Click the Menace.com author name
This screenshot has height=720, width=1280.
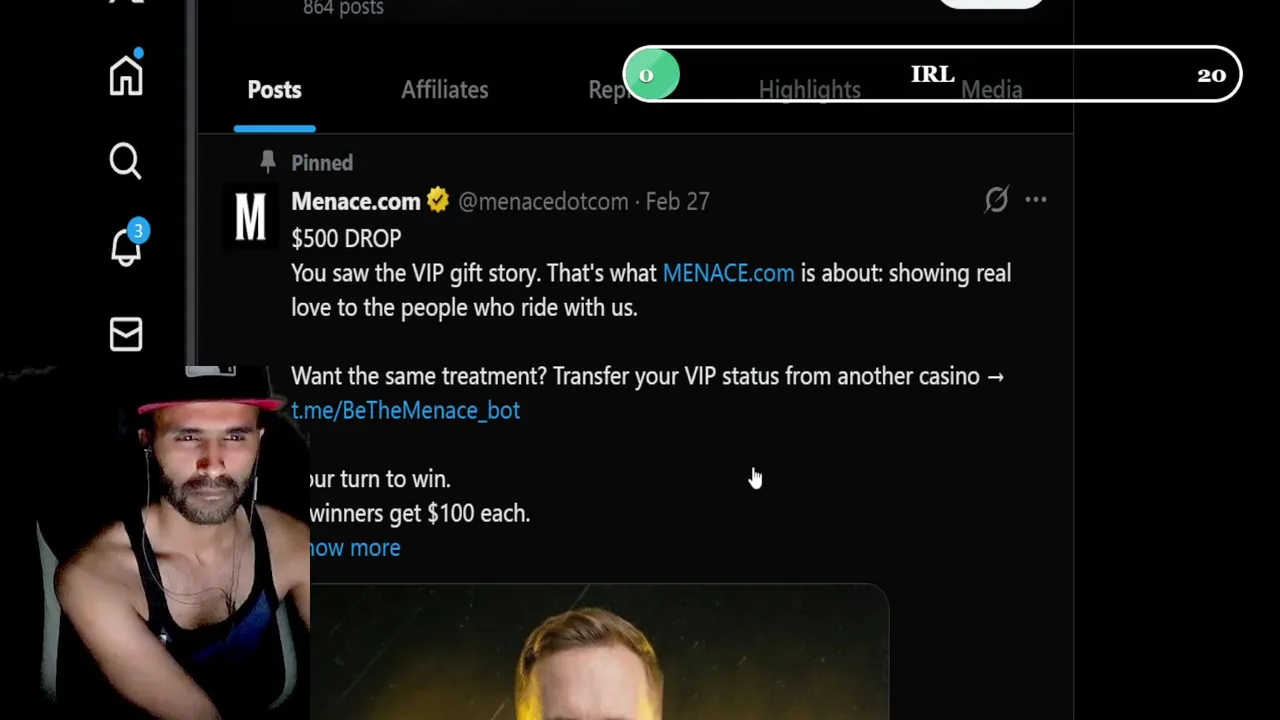tap(356, 201)
